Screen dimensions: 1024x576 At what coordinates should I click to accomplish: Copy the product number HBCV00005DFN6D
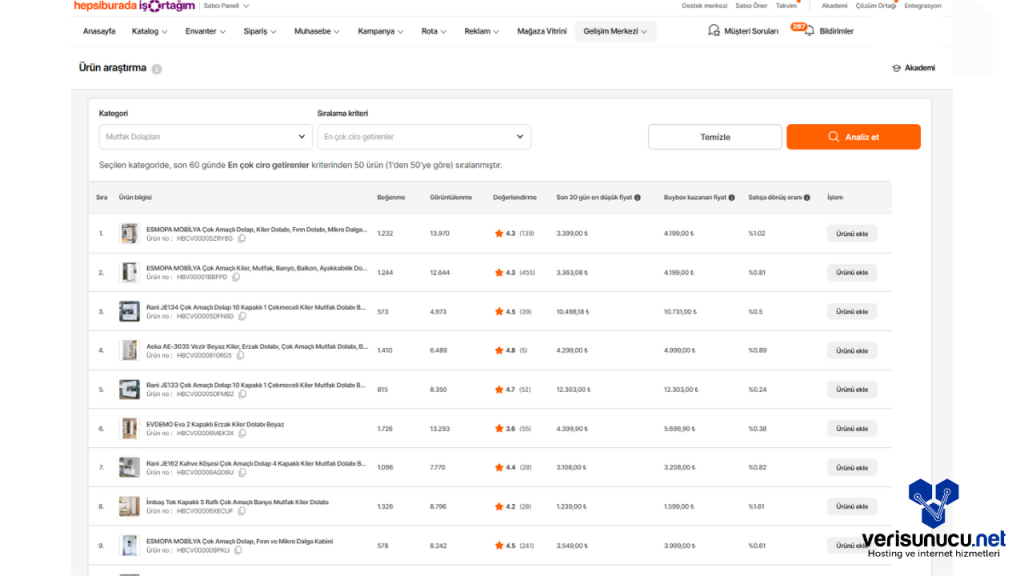click(242, 316)
